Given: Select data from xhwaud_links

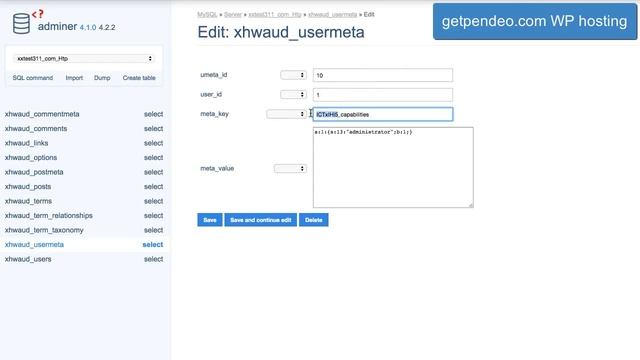Looking at the screenshot, I should tap(153, 143).
